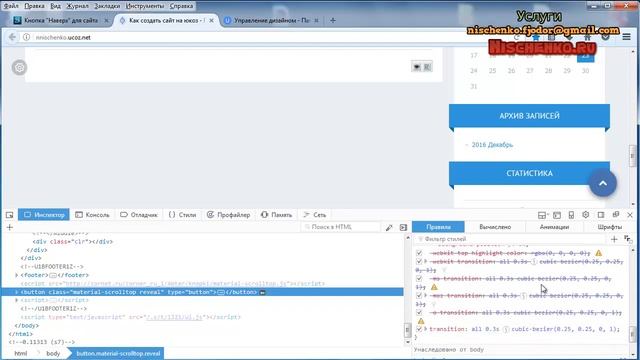Screen dimensions: 640x360
Task: Click the frame selection layout icon
Action: click(542, 215)
